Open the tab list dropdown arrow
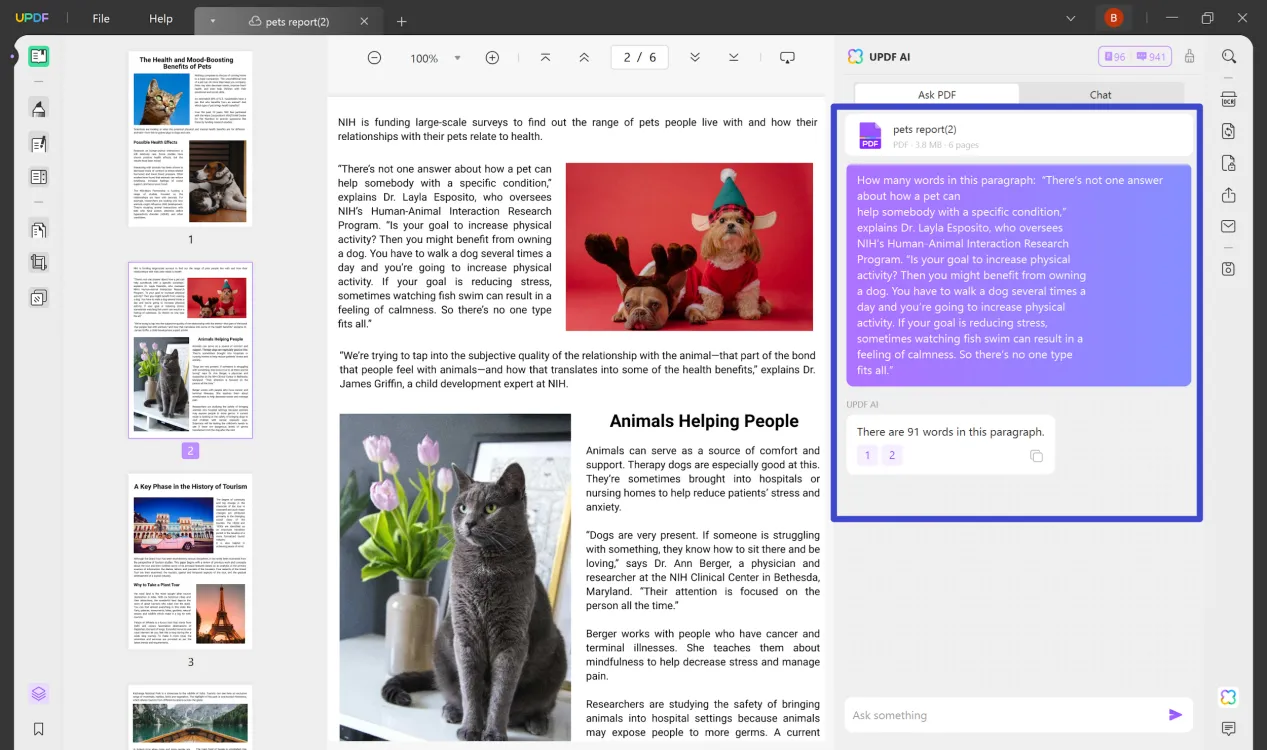The image size is (1267, 750). pyautogui.click(x=212, y=21)
